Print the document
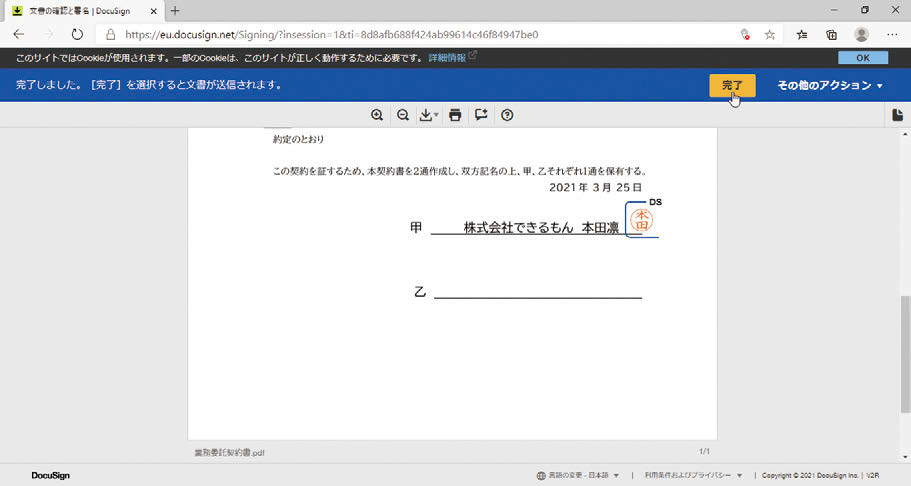 click(455, 115)
